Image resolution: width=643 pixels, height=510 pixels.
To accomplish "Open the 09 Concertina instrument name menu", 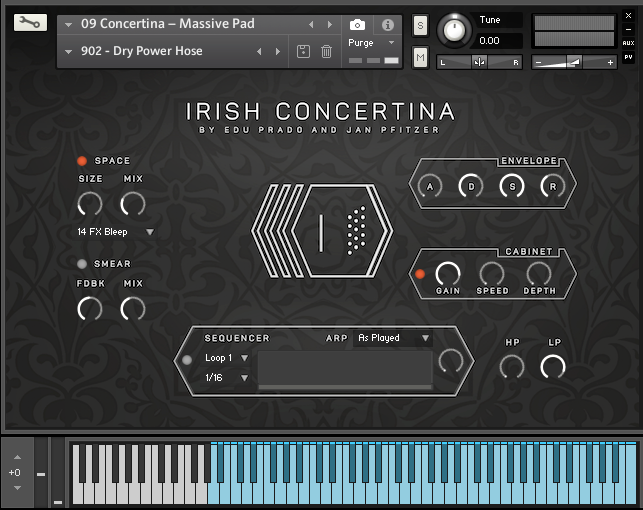I will (168, 24).
